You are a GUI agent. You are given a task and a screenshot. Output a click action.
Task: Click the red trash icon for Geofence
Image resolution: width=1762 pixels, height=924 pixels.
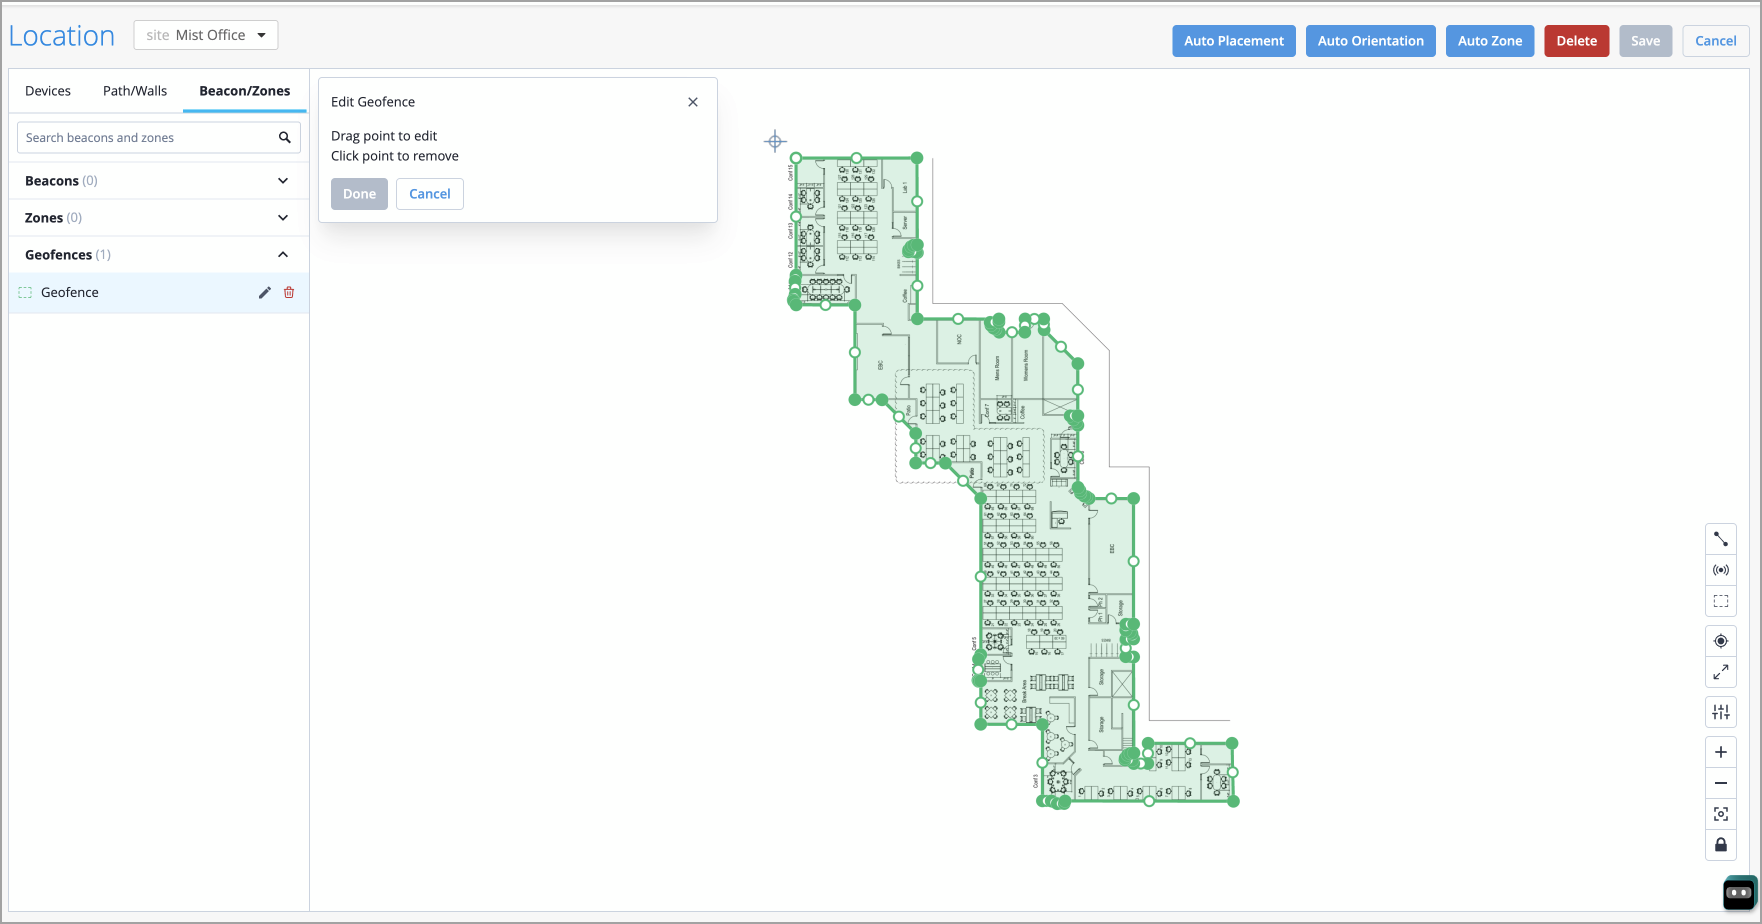pyautogui.click(x=289, y=293)
